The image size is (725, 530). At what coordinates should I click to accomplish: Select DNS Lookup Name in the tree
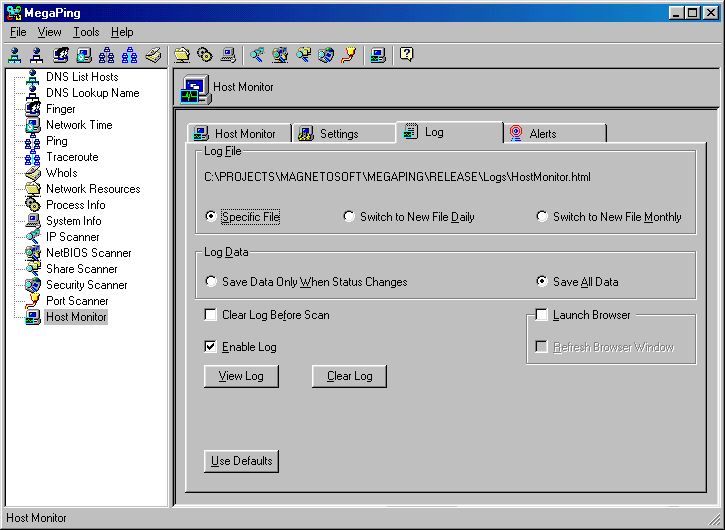[92, 93]
